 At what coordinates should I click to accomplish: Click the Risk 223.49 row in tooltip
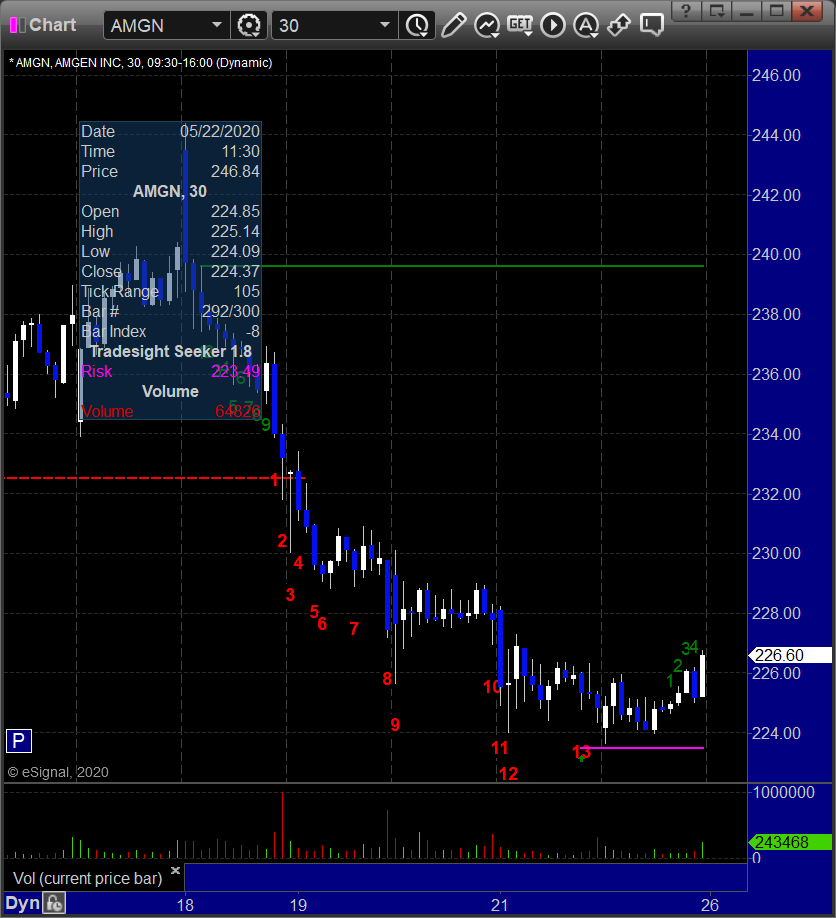170,371
